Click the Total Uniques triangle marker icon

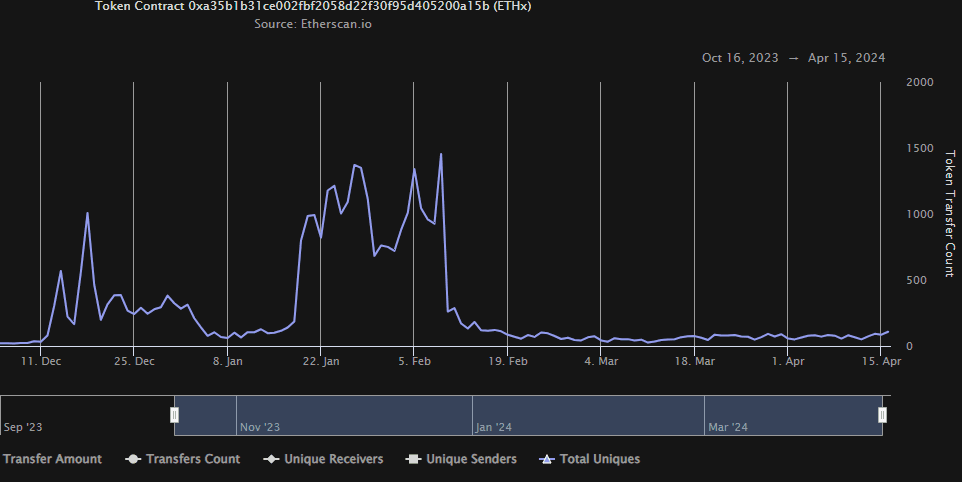546,460
